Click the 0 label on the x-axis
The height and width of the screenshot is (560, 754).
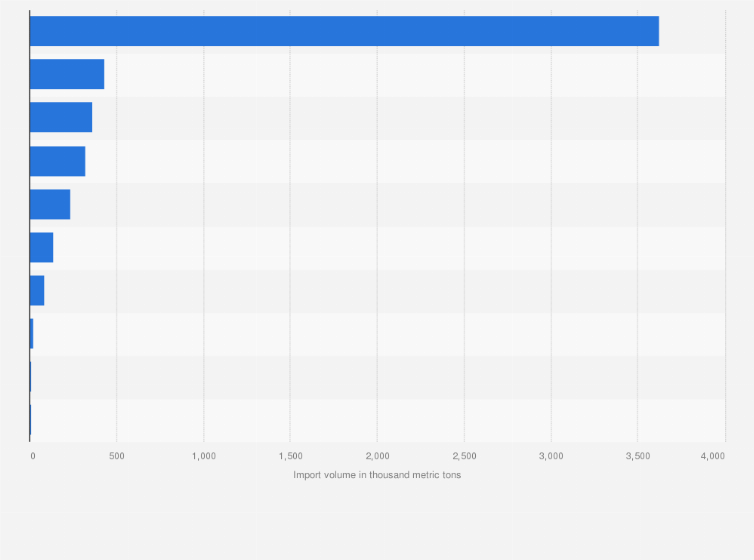(32, 456)
